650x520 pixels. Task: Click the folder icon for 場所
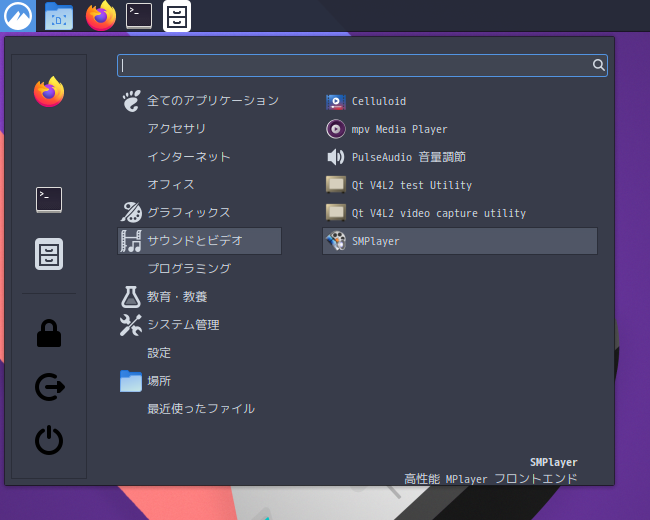(131, 381)
